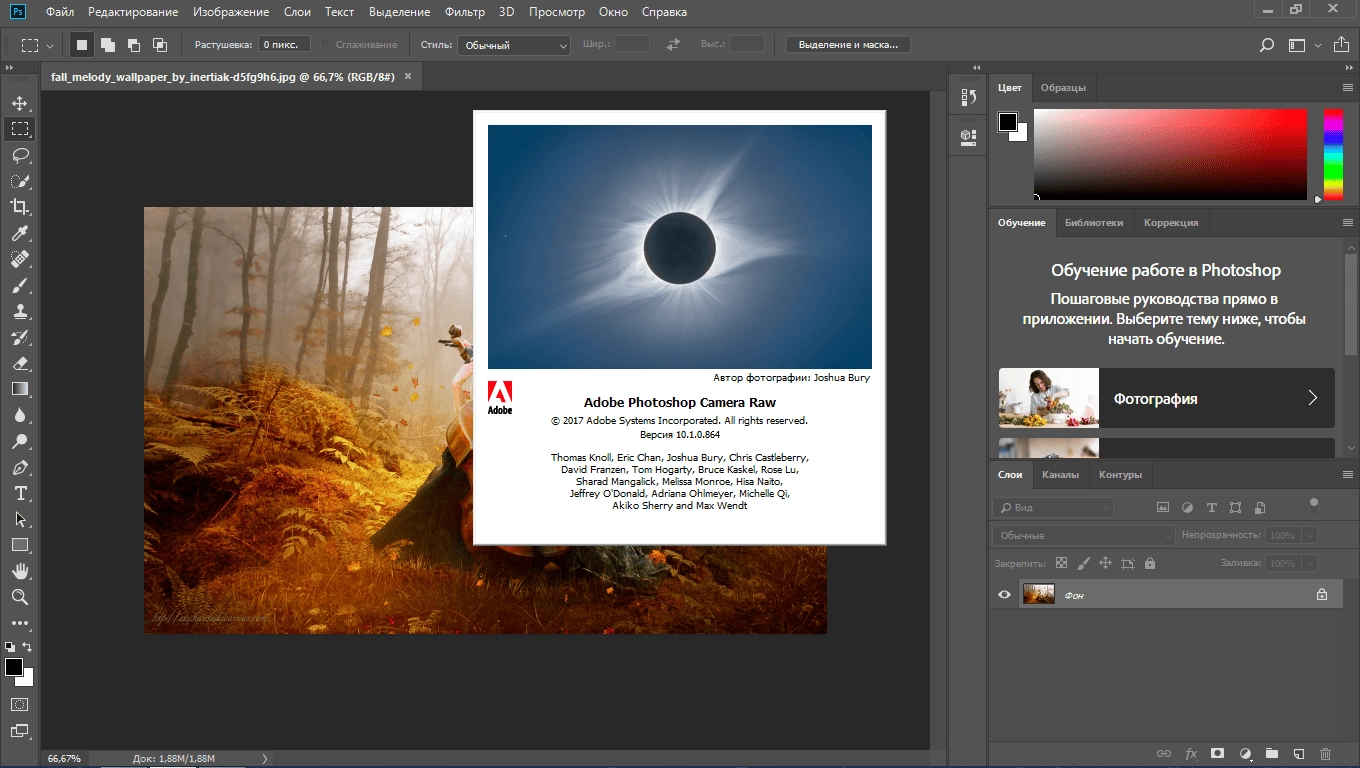
Task: Click the swap foreground/background colors icon
Action: [x=27, y=648]
